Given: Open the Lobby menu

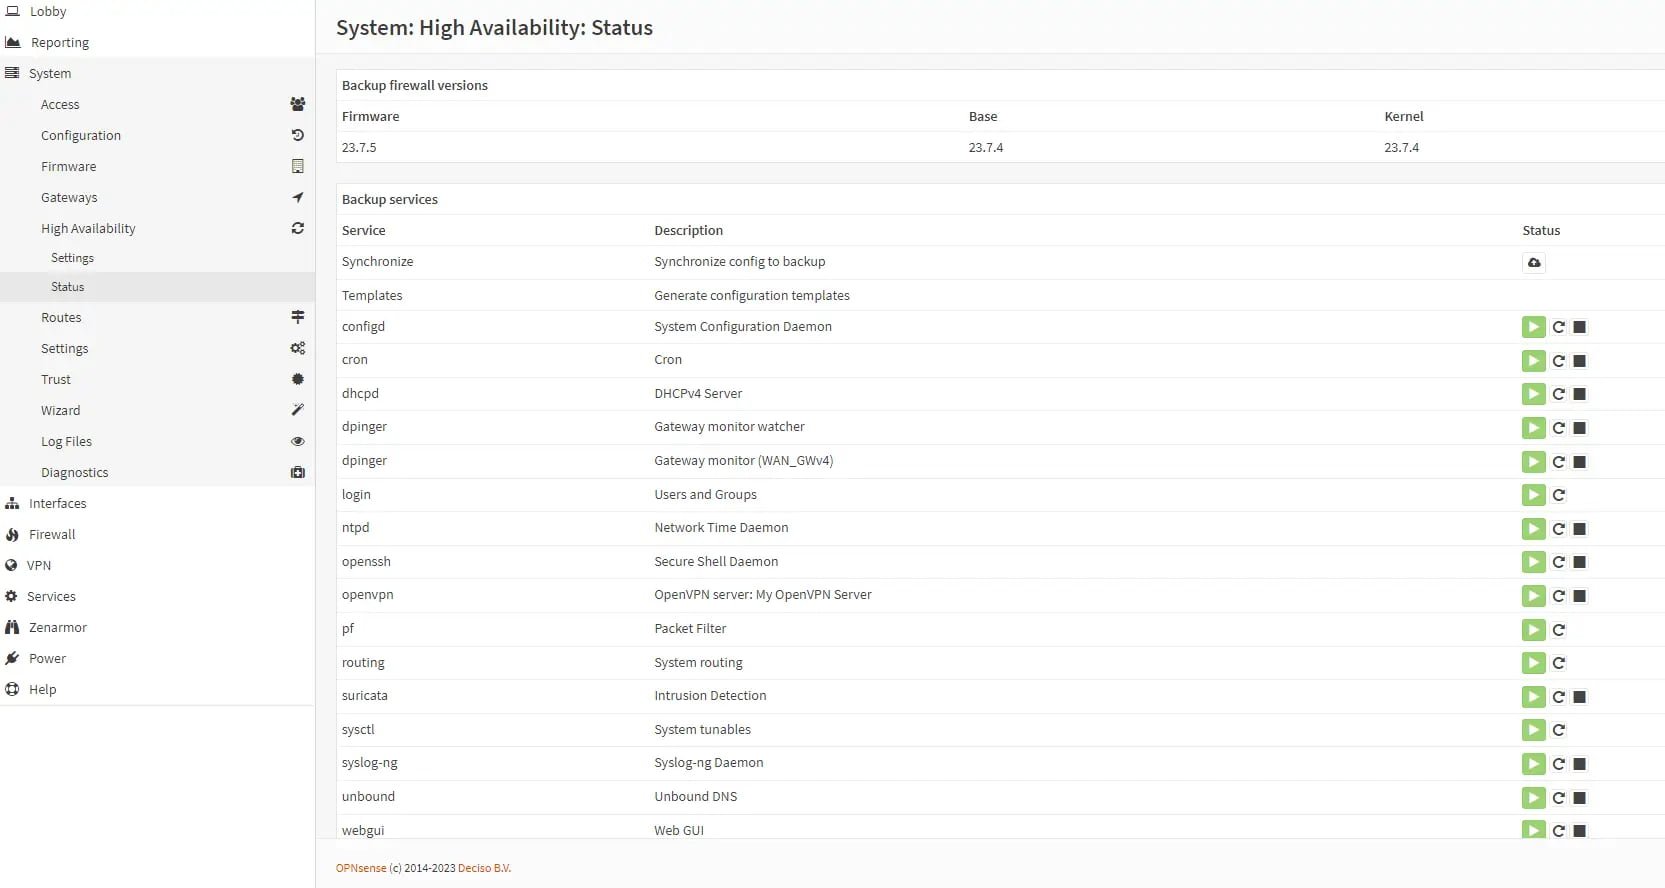Looking at the screenshot, I should click(x=157, y=11).
